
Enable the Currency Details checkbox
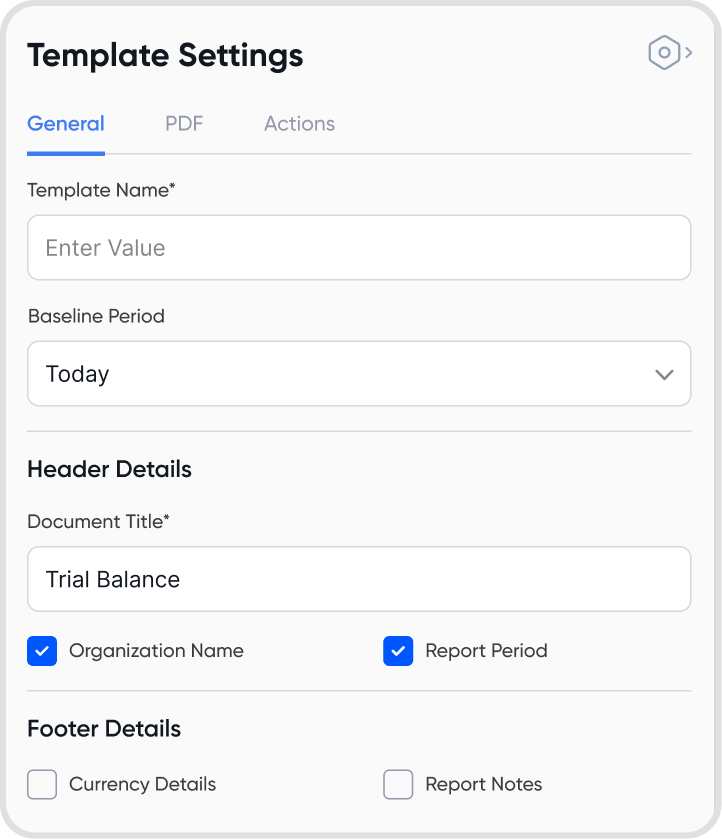pos(42,784)
